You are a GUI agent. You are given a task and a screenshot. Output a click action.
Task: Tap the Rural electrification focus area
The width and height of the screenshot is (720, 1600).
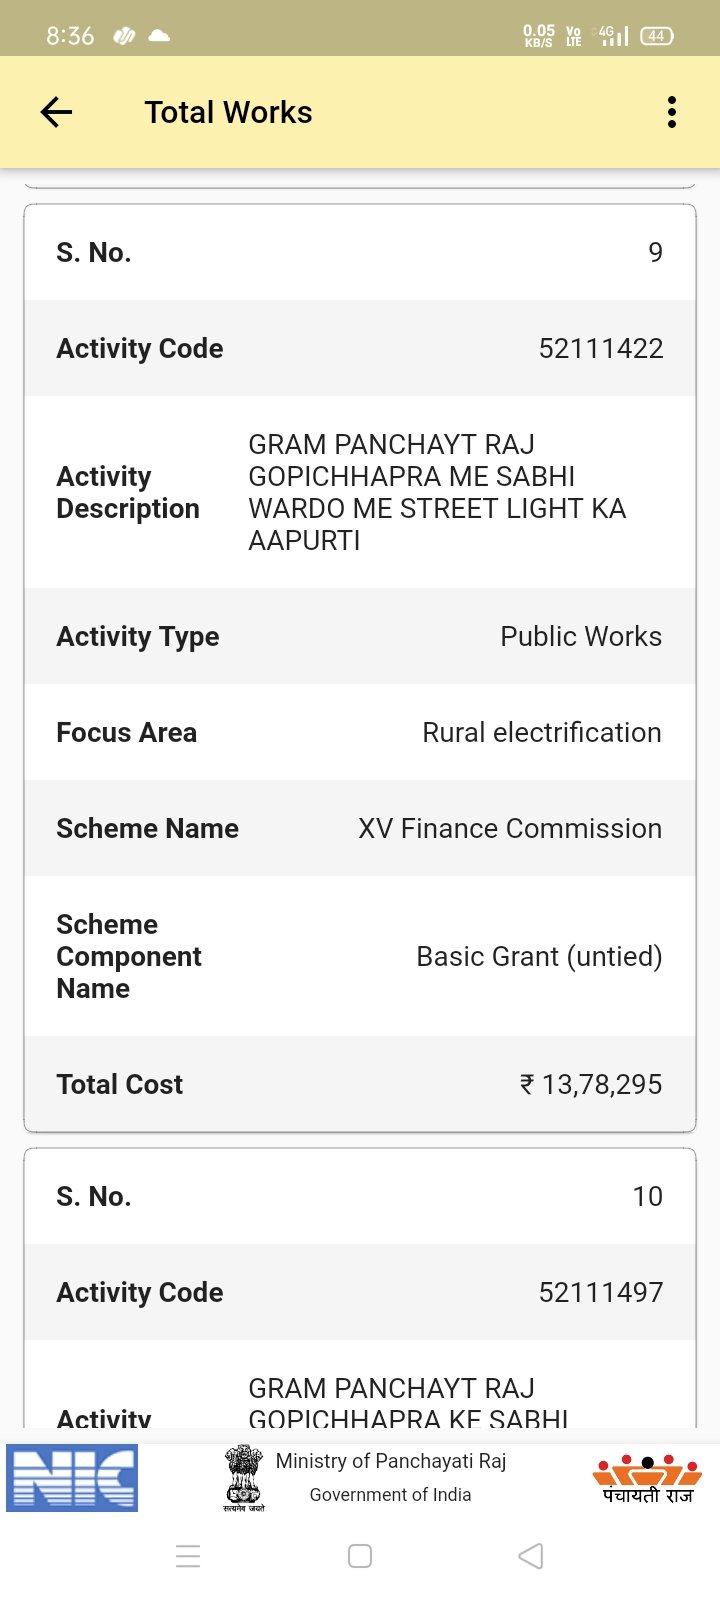pos(541,732)
